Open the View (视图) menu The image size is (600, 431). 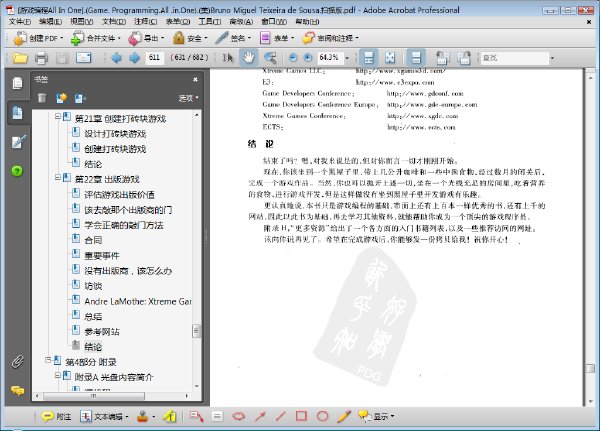(82, 22)
